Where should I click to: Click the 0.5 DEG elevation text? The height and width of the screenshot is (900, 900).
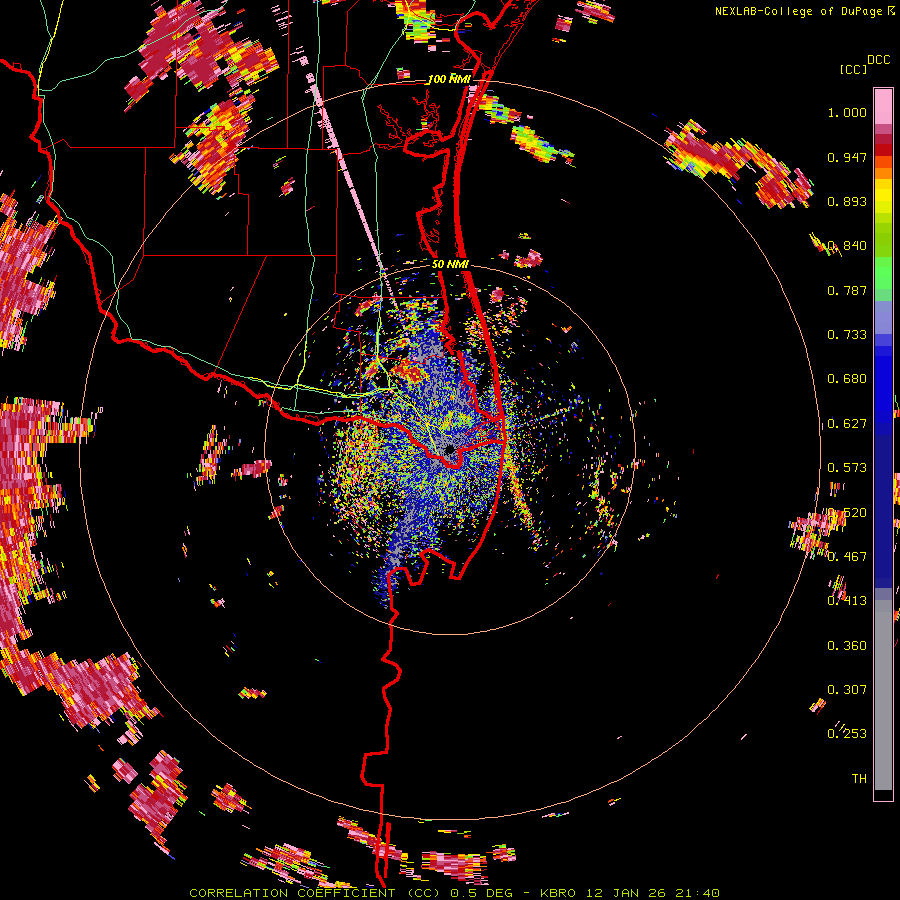coord(483,893)
